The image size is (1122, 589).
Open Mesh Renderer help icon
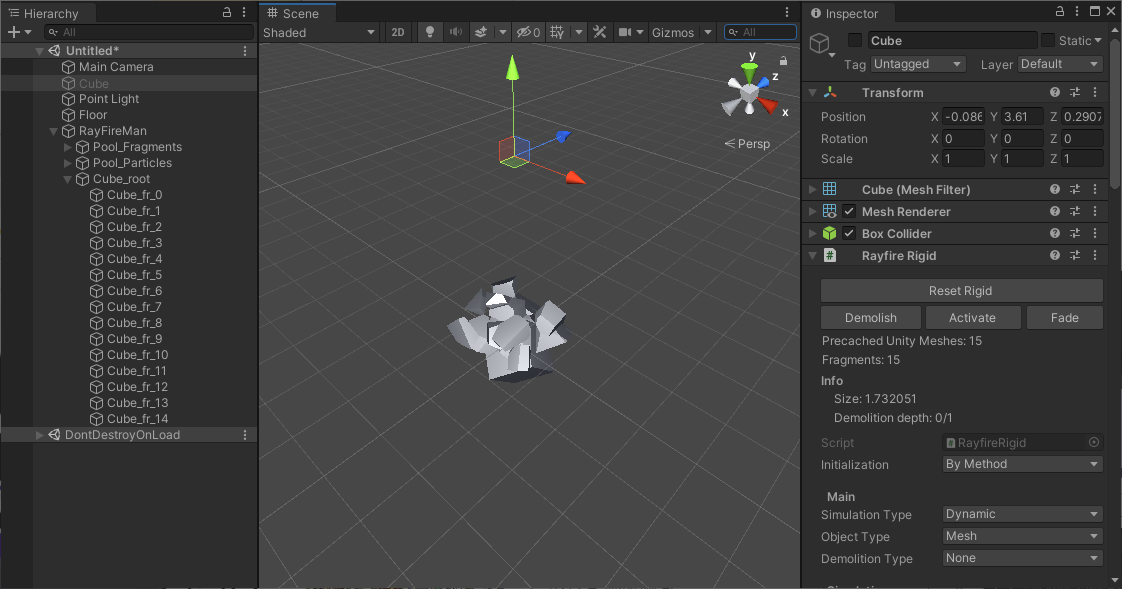click(x=1055, y=211)
